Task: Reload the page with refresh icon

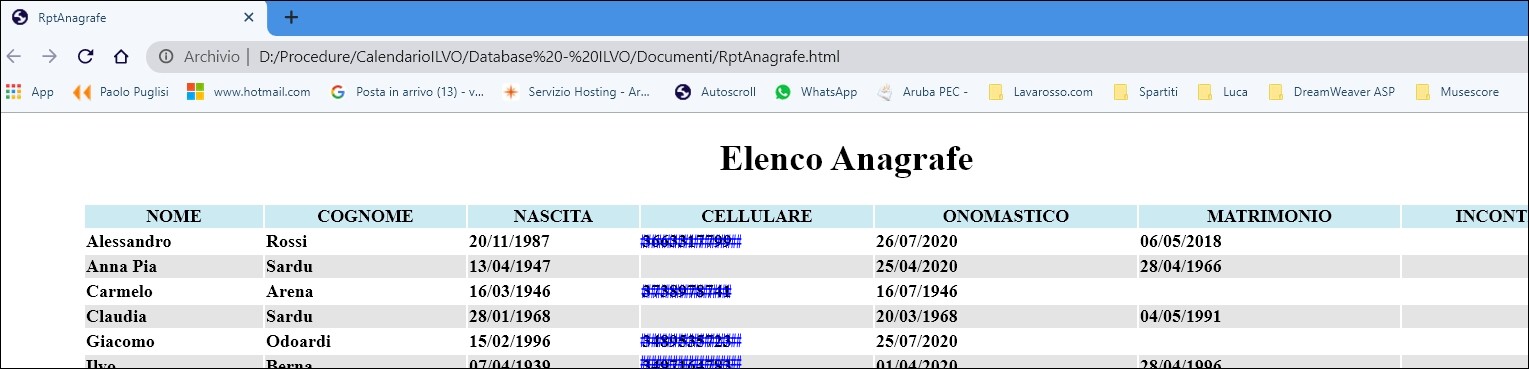Action: pyautogui.click(x=85, y=56)
